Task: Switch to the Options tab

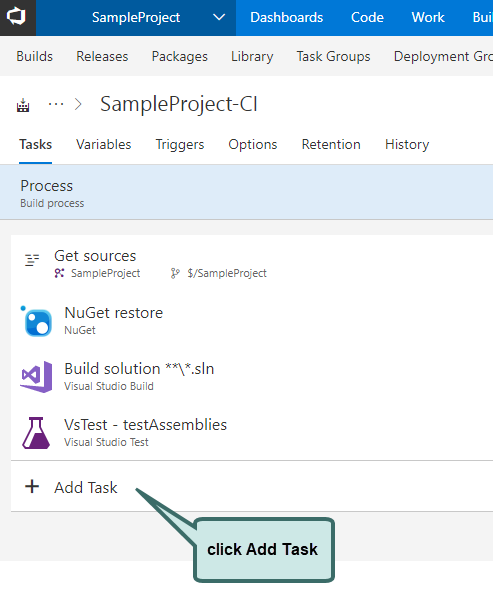Action: coord(253,145)
